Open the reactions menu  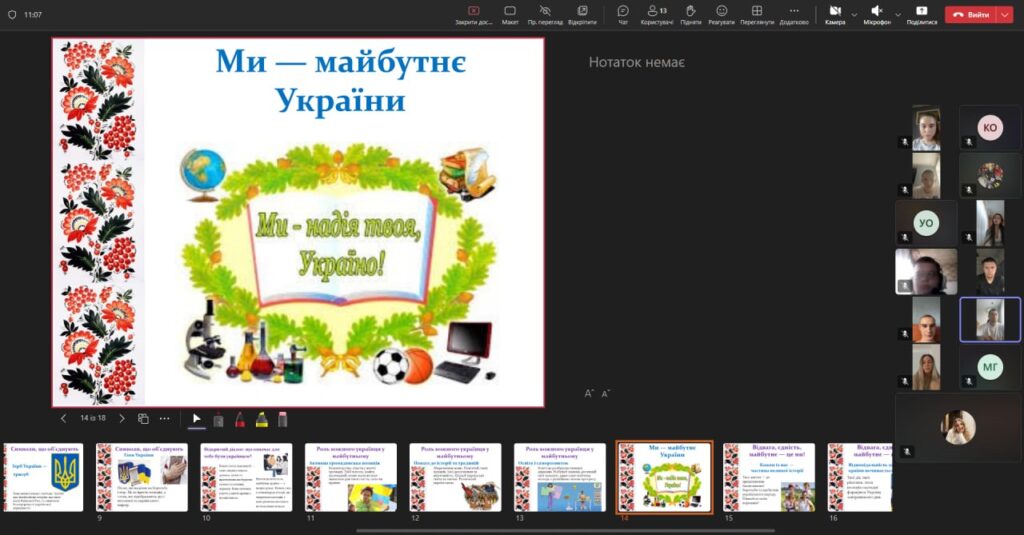click(721, 14)
